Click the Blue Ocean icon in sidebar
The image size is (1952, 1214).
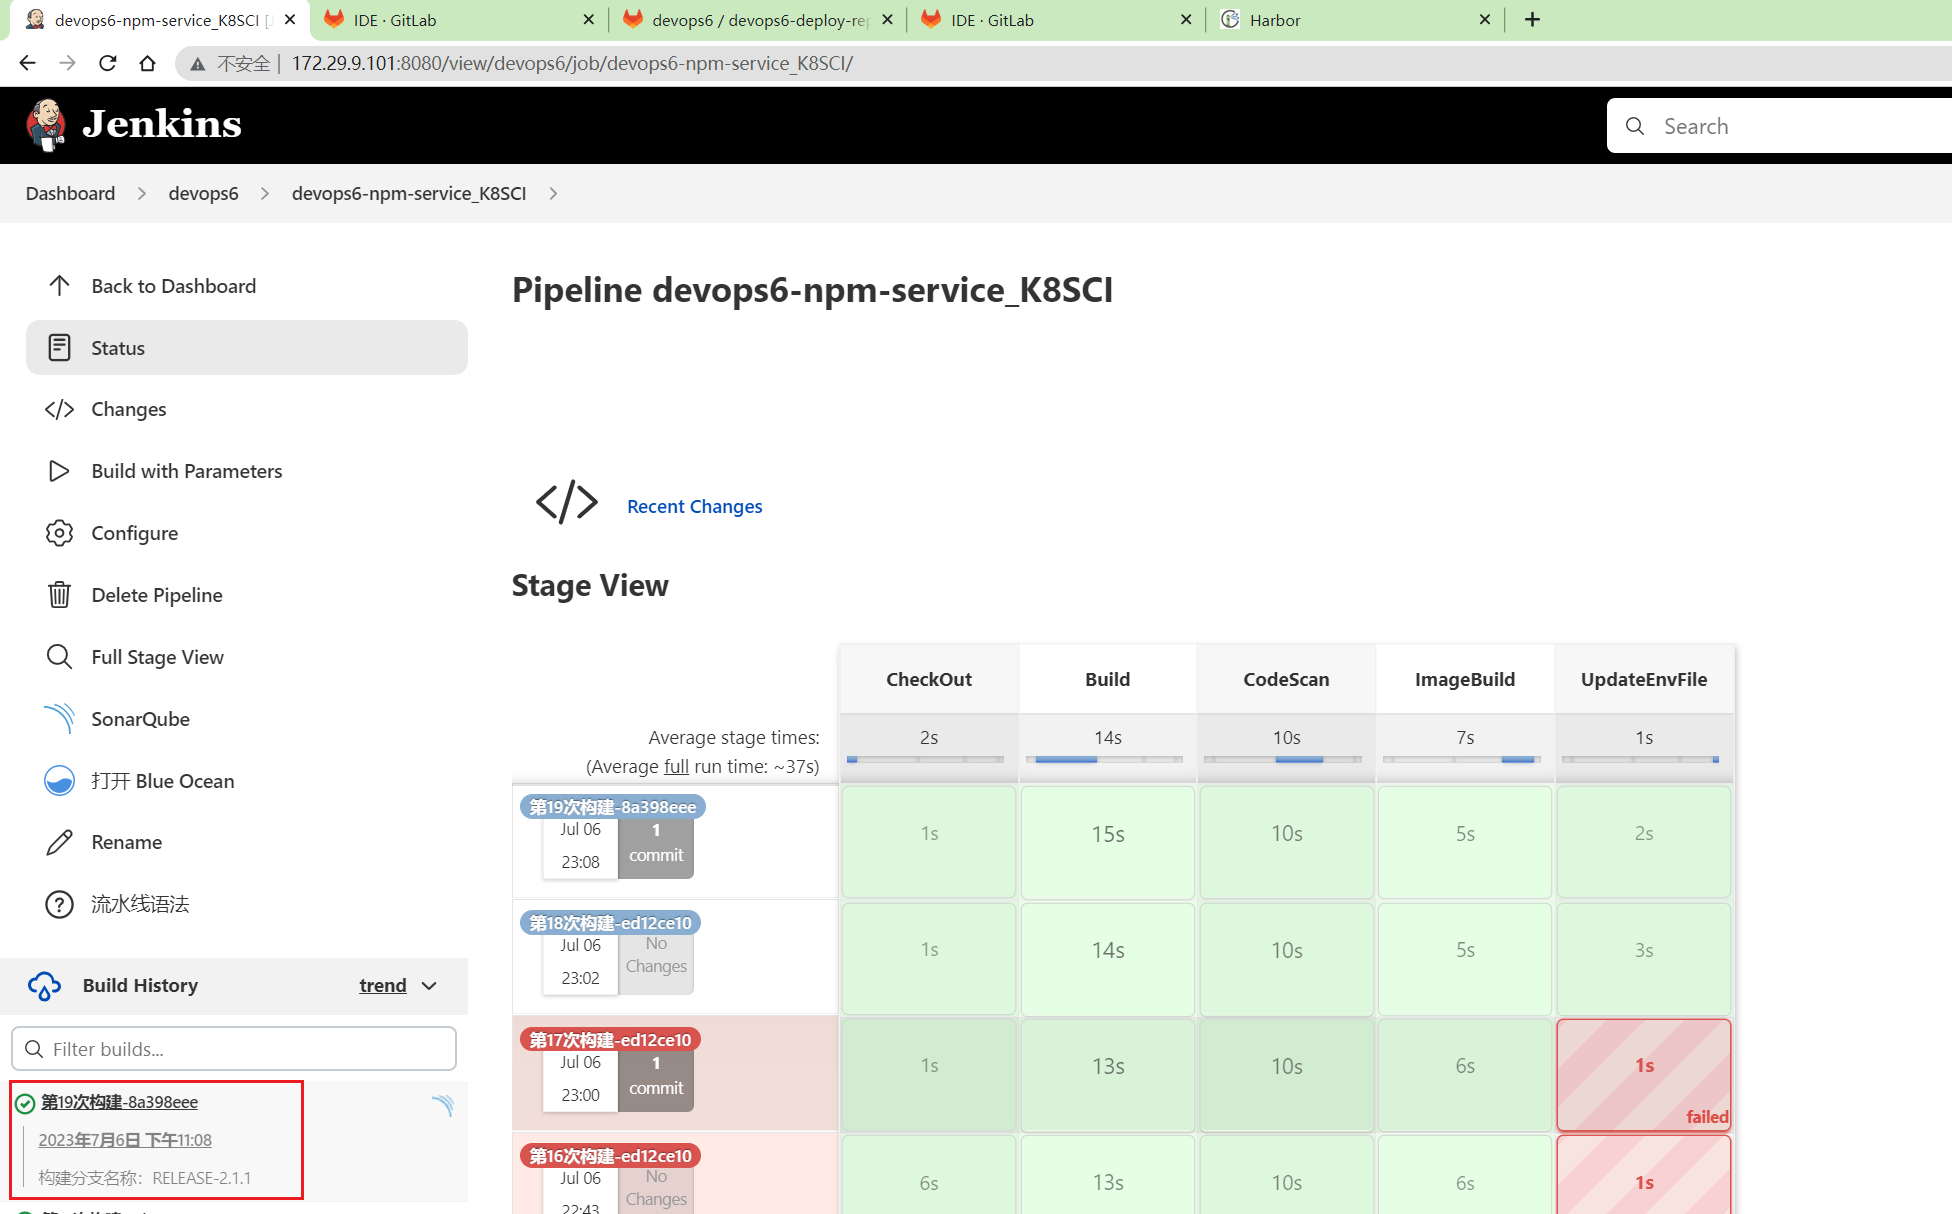coord(59,781)
